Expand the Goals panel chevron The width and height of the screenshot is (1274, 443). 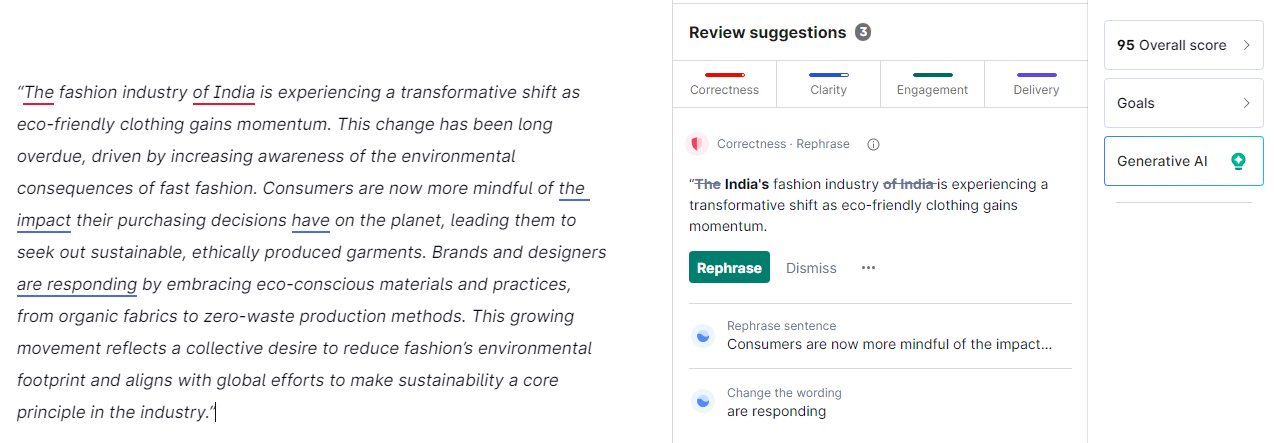pos(1247,103)
